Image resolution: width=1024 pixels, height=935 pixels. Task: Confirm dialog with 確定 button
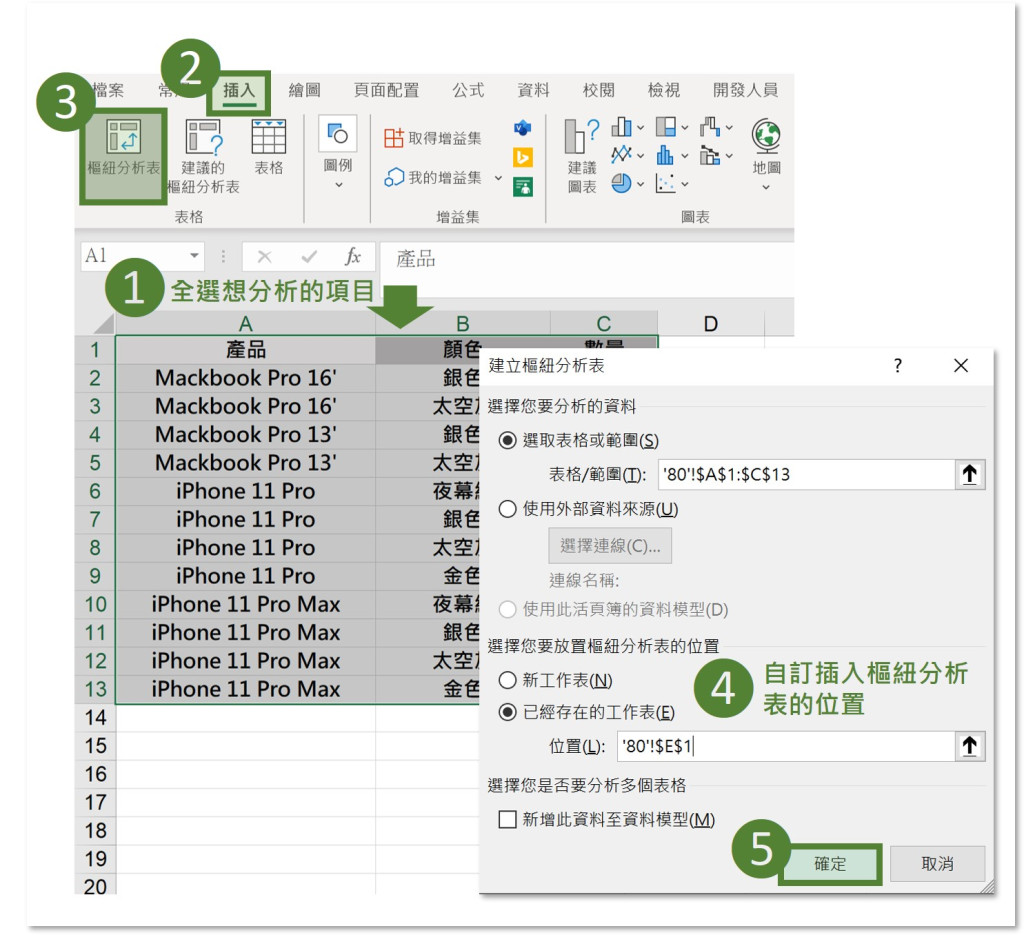pyautogui.click(x=830, y=864)
